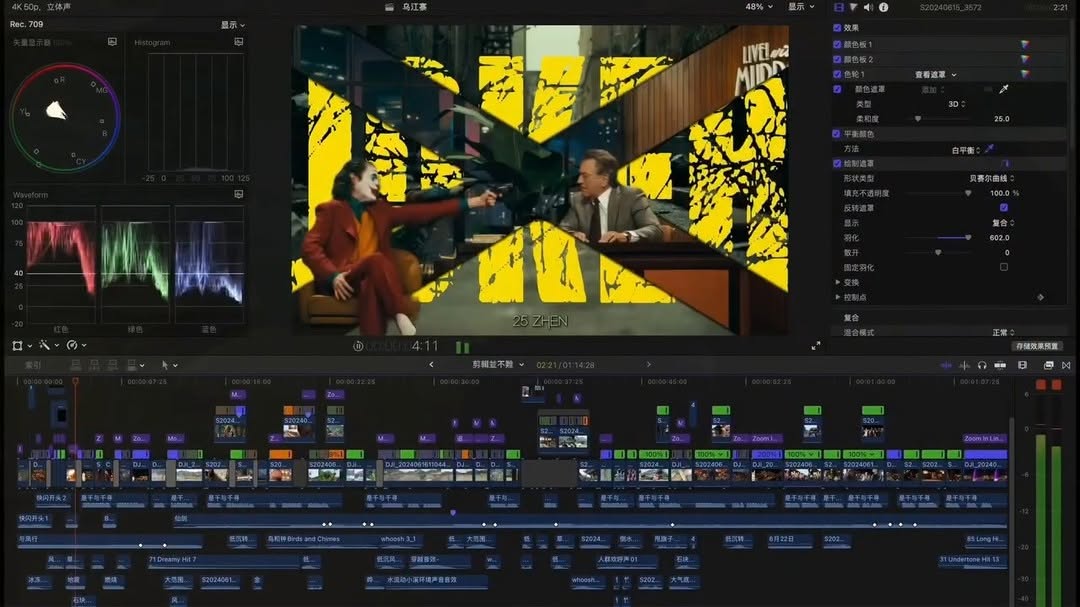The image size is (1080, 607).
Task: Open the 白平衡 method popup
Action: (x=966, y=150)
